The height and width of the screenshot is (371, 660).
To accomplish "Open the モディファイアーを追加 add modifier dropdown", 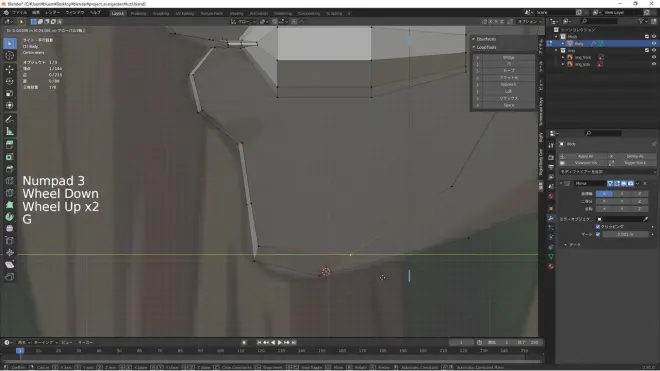I will [607, 172].
